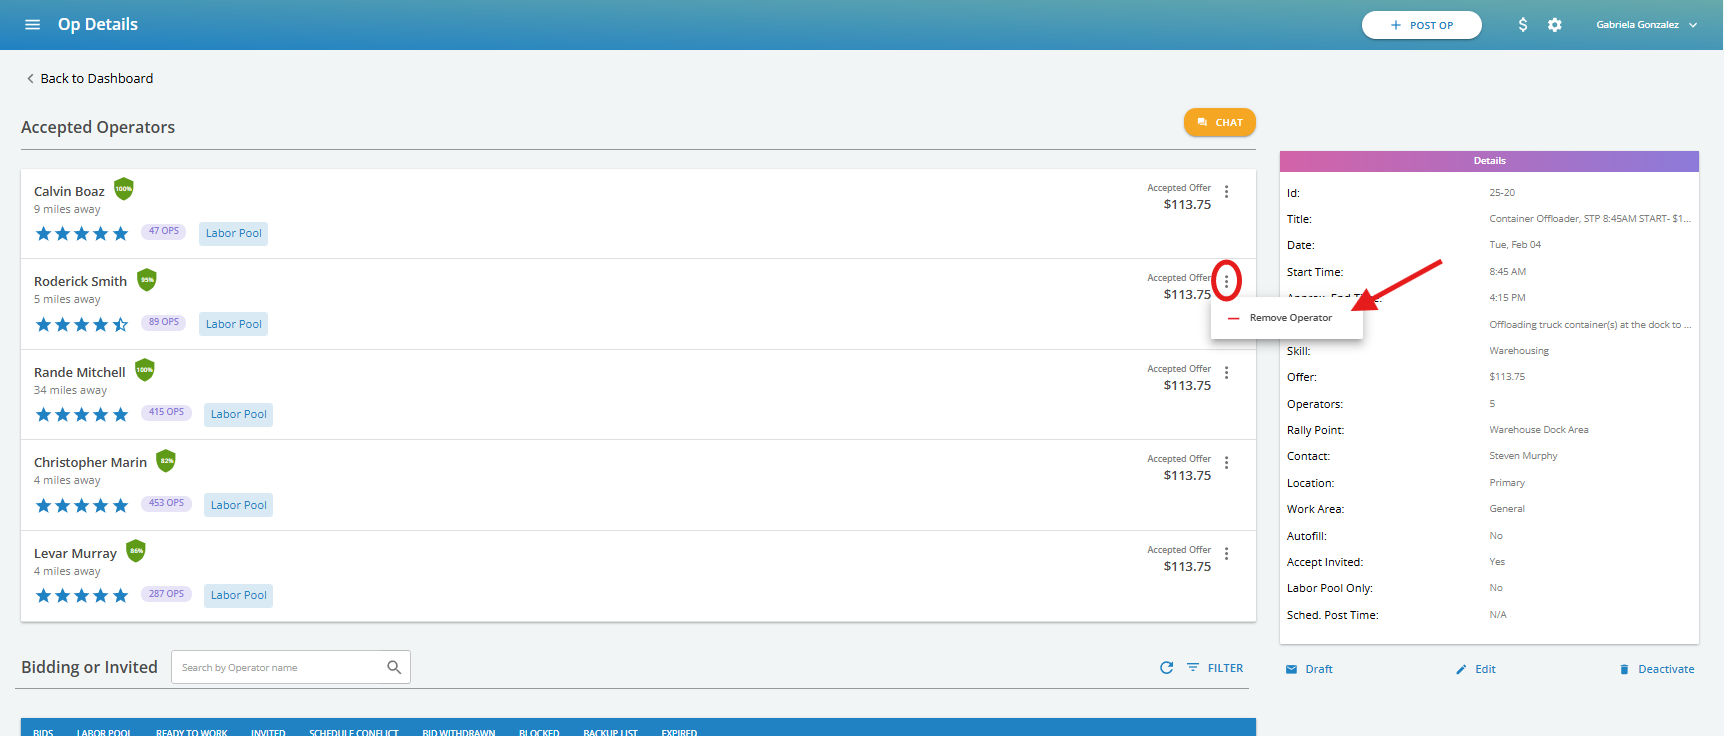This screenshot has height=736, width=1724.
Task: Expand the Gabriela Gonzalez user dropdown
Action: pos(1646,25)
